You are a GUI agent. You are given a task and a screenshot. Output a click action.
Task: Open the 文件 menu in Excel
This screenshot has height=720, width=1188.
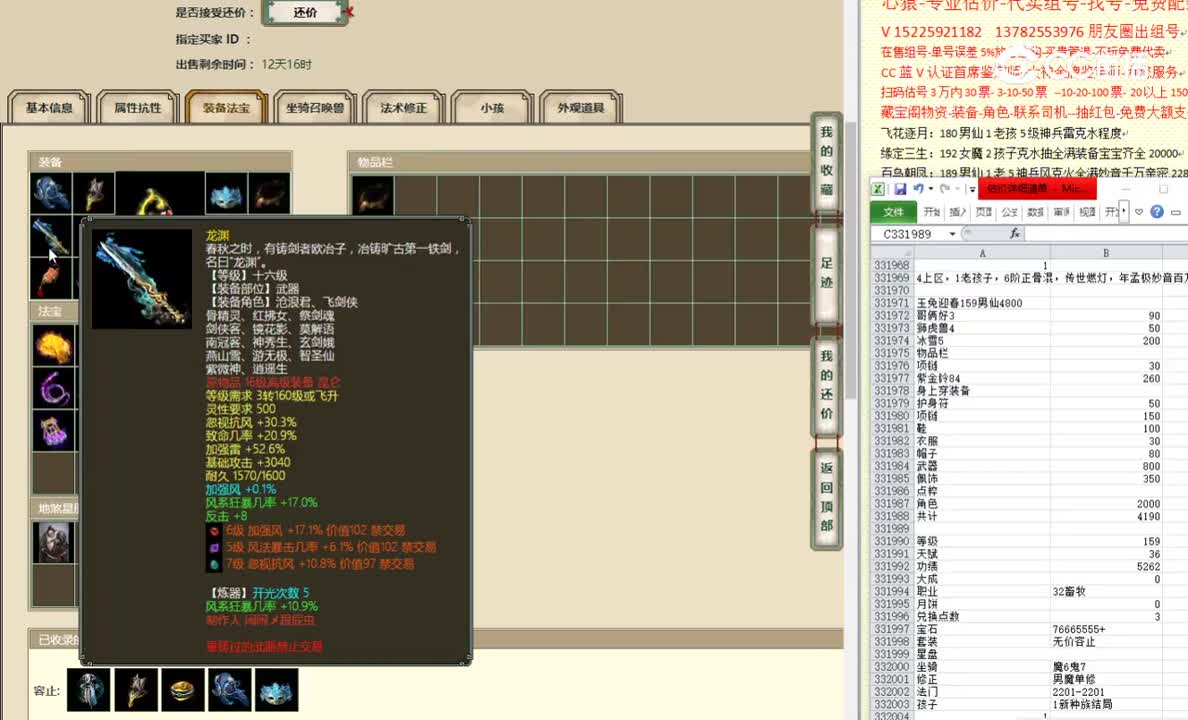(892, 212)
